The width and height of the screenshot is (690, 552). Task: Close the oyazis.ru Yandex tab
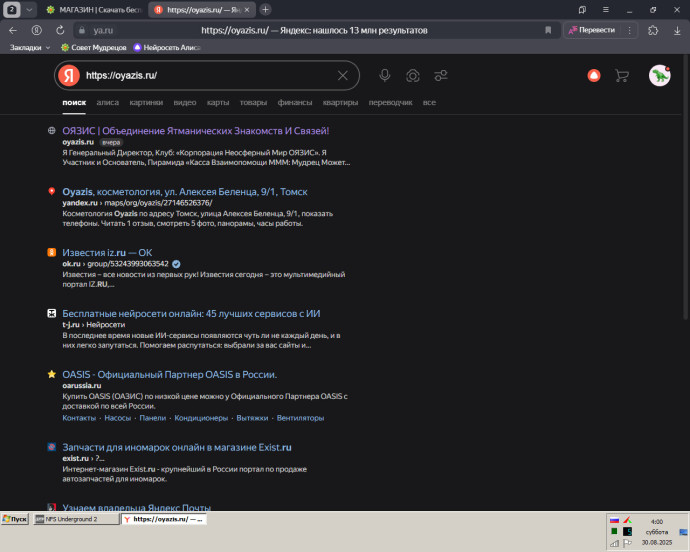coord(247,10)
